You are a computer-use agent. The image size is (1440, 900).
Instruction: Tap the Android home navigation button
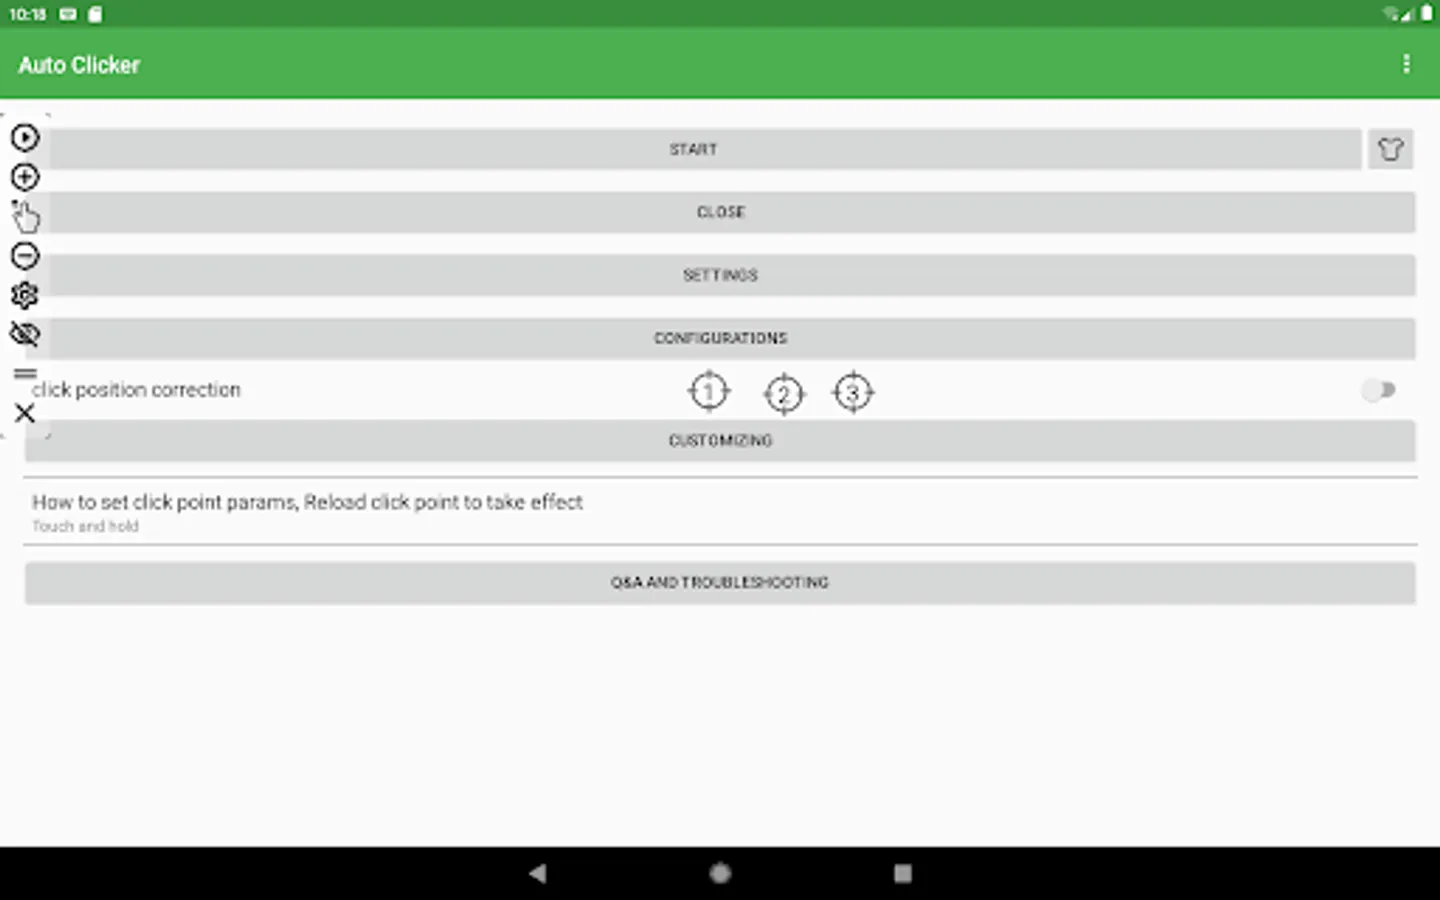[720, 873]
